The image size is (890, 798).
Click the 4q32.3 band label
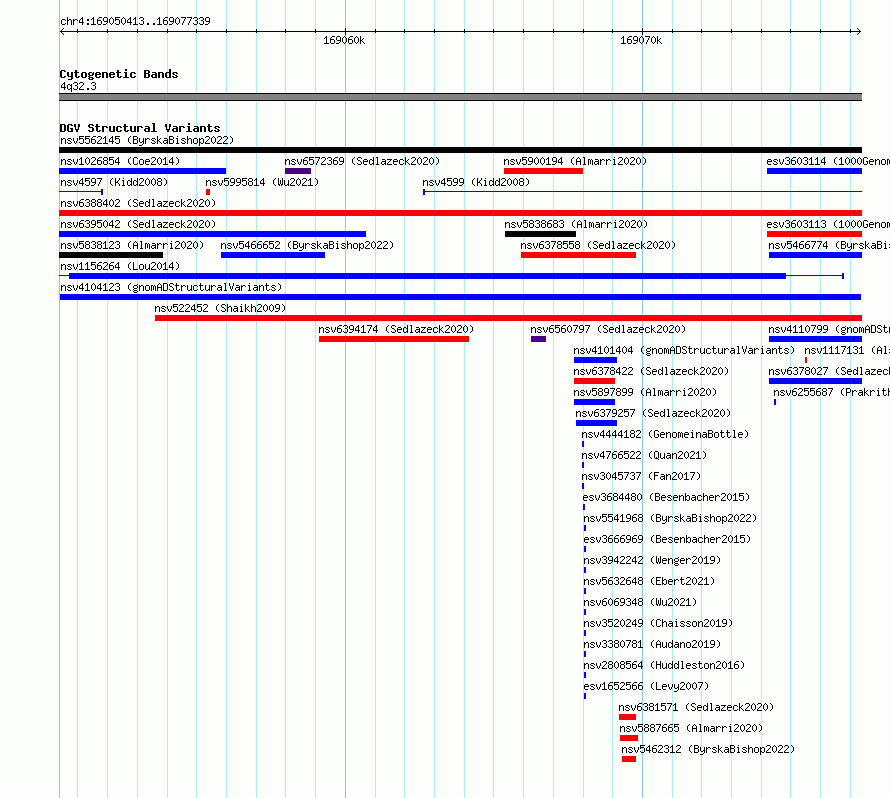78,86
